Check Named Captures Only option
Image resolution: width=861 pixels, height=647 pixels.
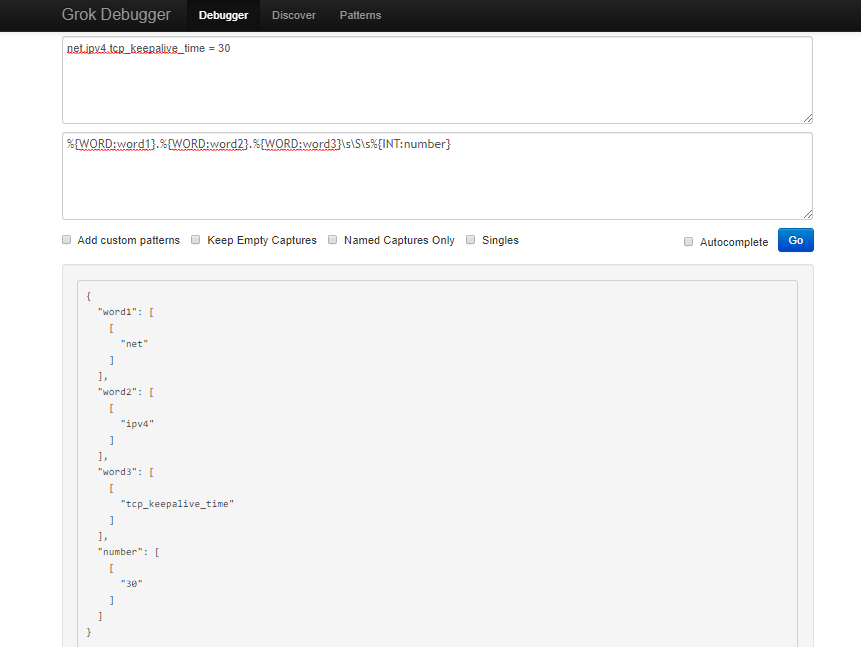[x=332, y=239]
